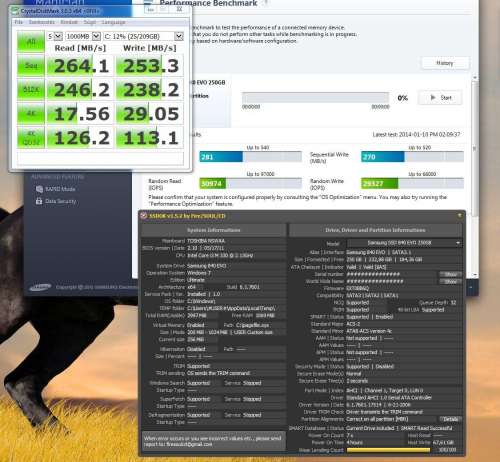Open the RAPID Mode sidebar icon
Screen dimensions: 500x462
[39, 189]
